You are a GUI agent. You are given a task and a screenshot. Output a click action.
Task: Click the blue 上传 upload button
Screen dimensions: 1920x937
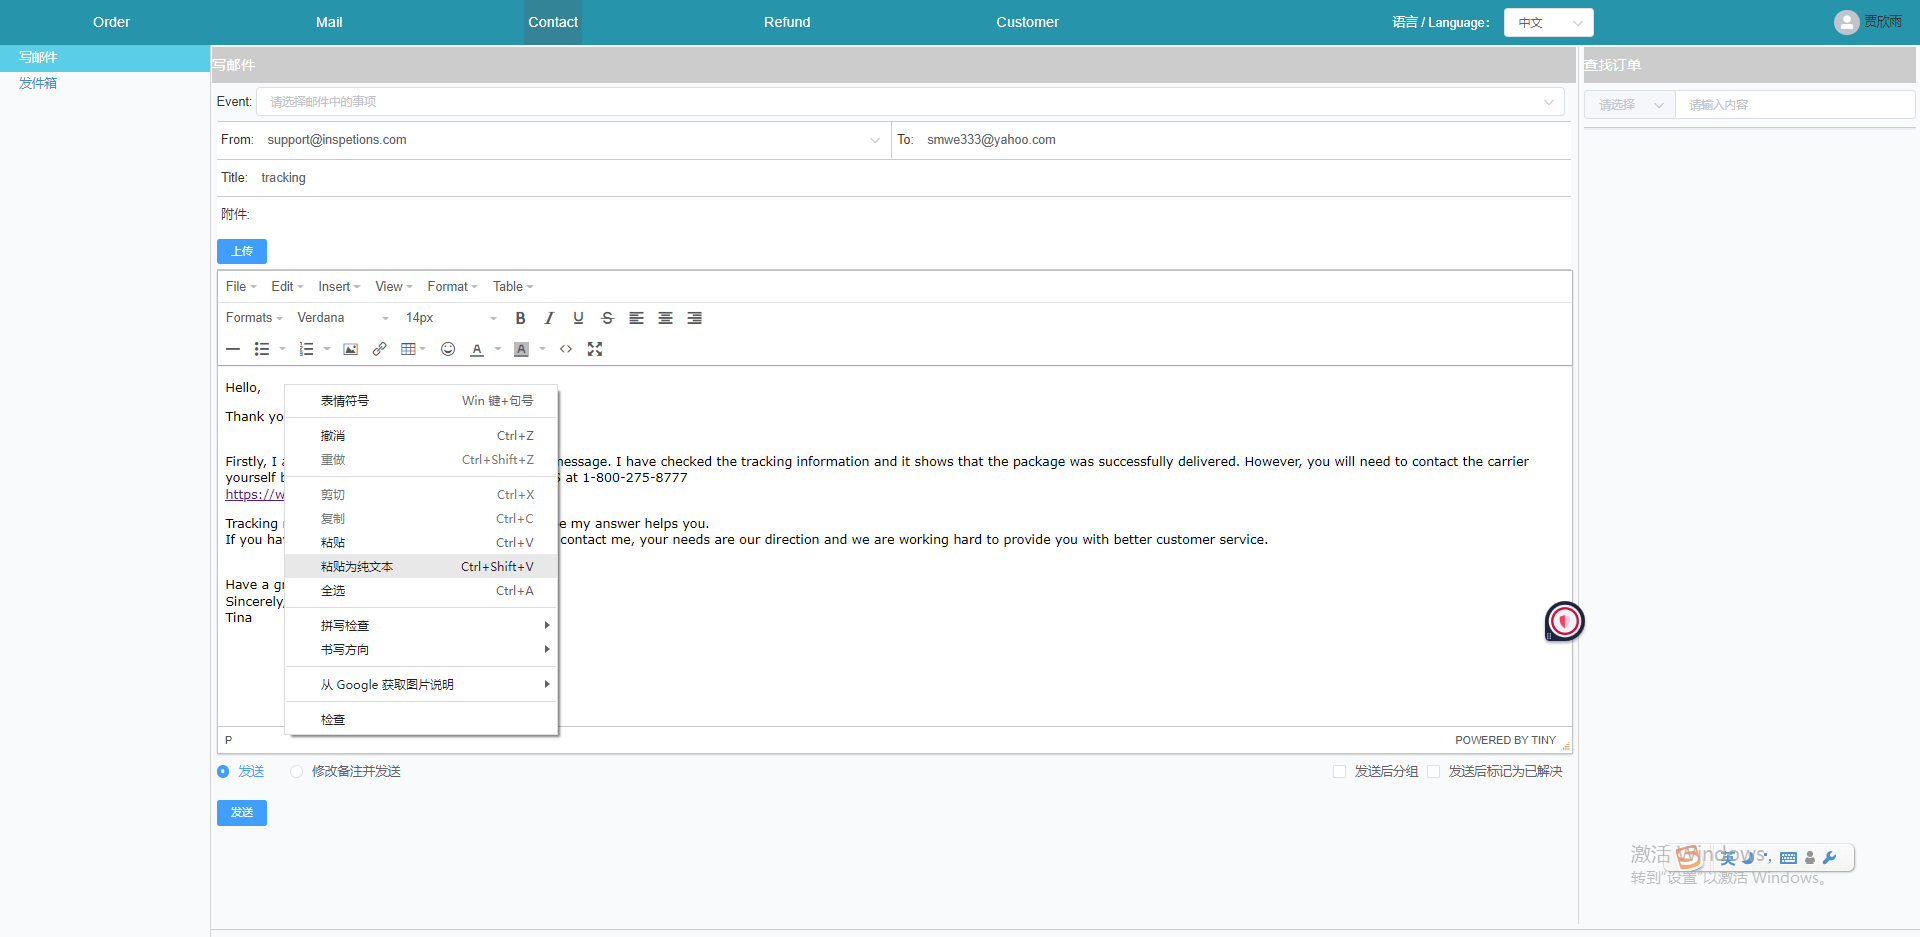click(242, 251)
